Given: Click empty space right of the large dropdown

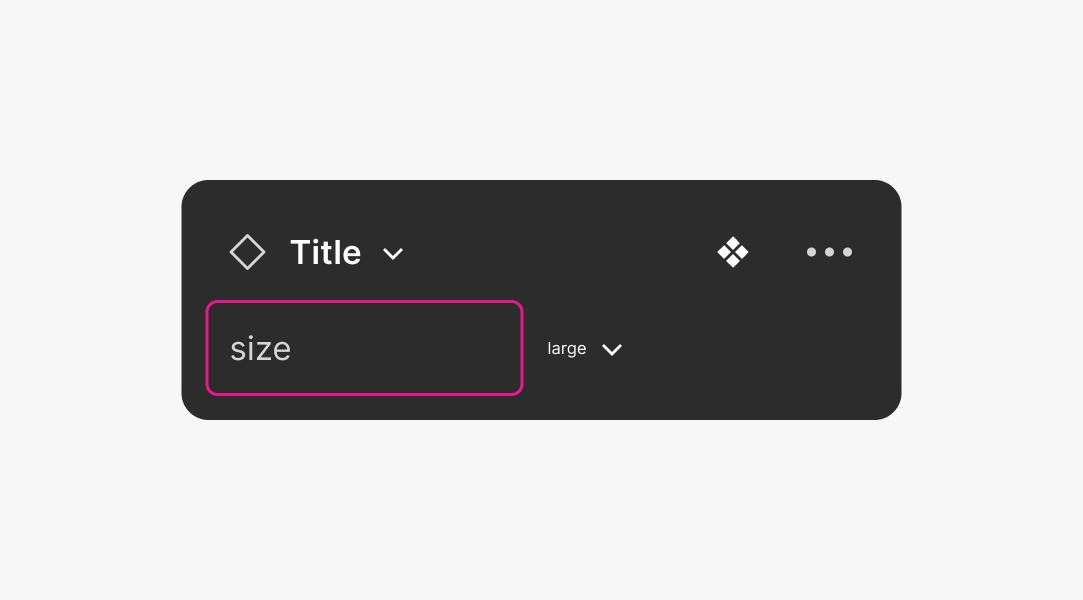Looking at the screenshot, I should tap(760, 349).
